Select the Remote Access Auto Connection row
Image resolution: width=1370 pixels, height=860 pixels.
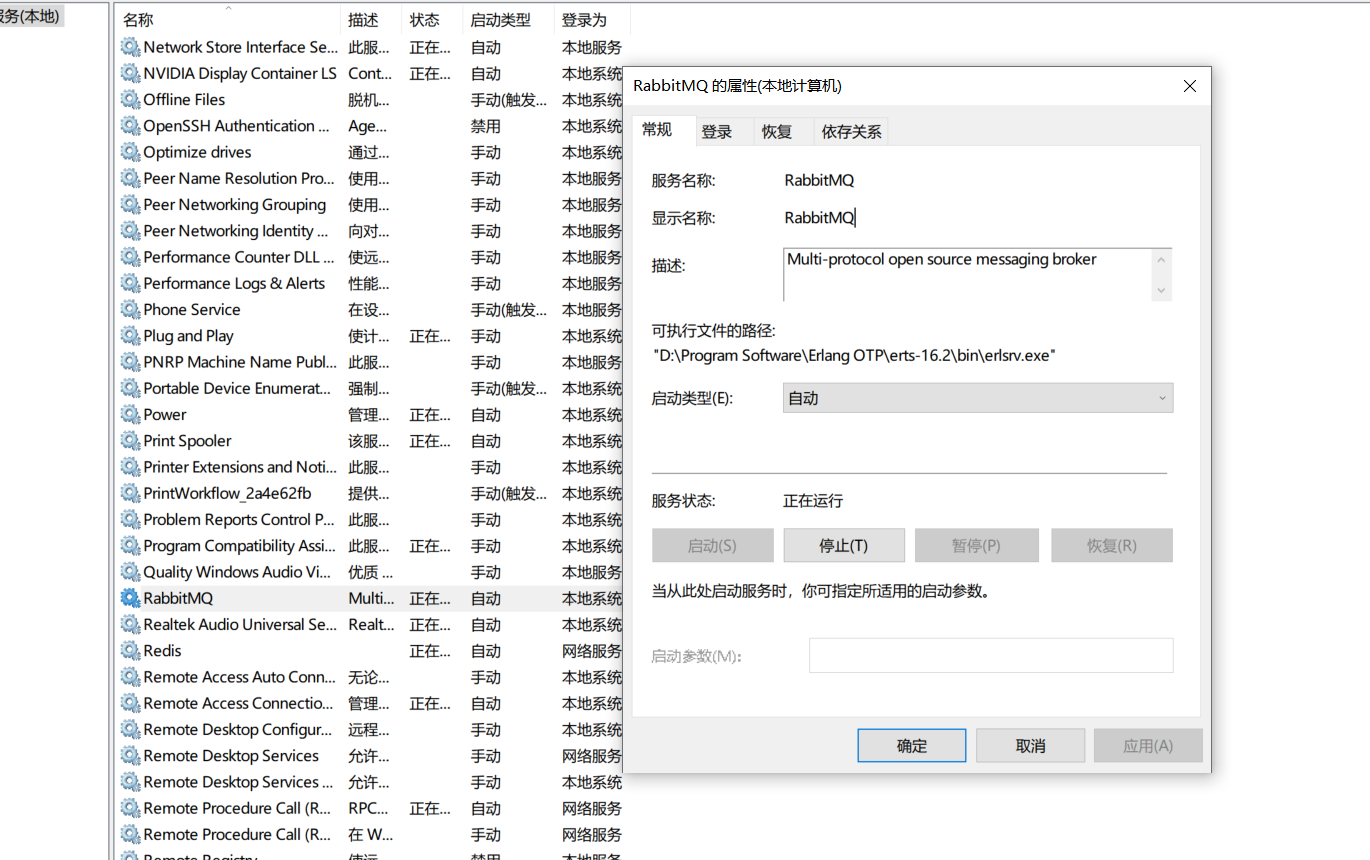(370, 677)
